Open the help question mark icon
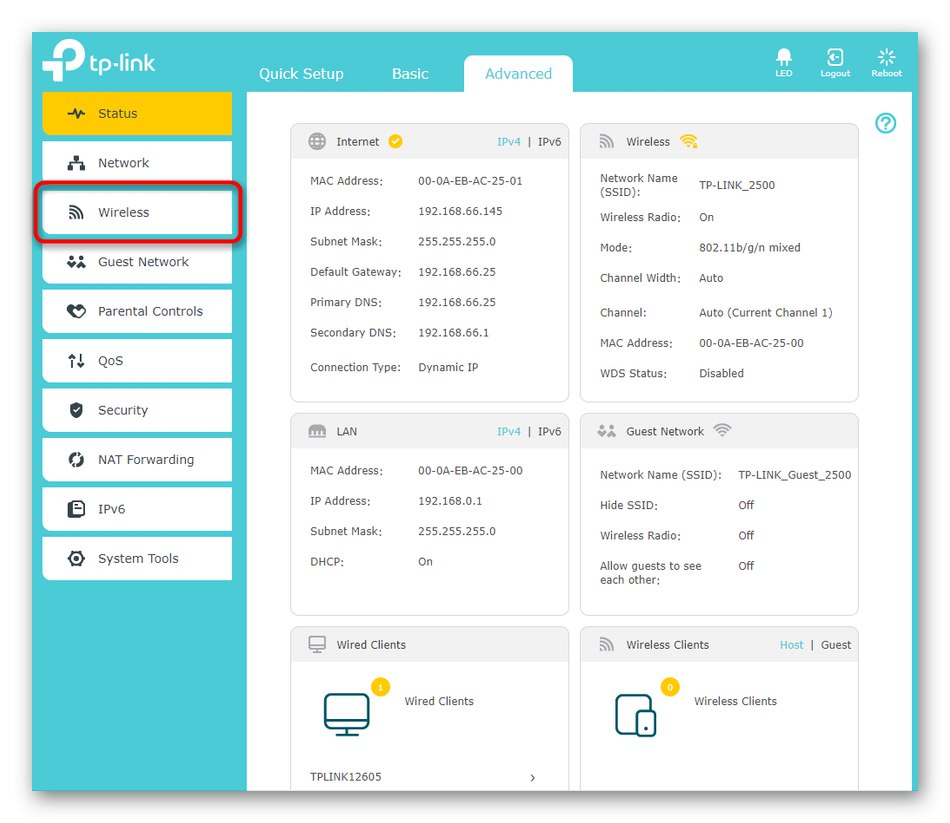Viewport: 950px width, 823px height. (x=885, y=124)
